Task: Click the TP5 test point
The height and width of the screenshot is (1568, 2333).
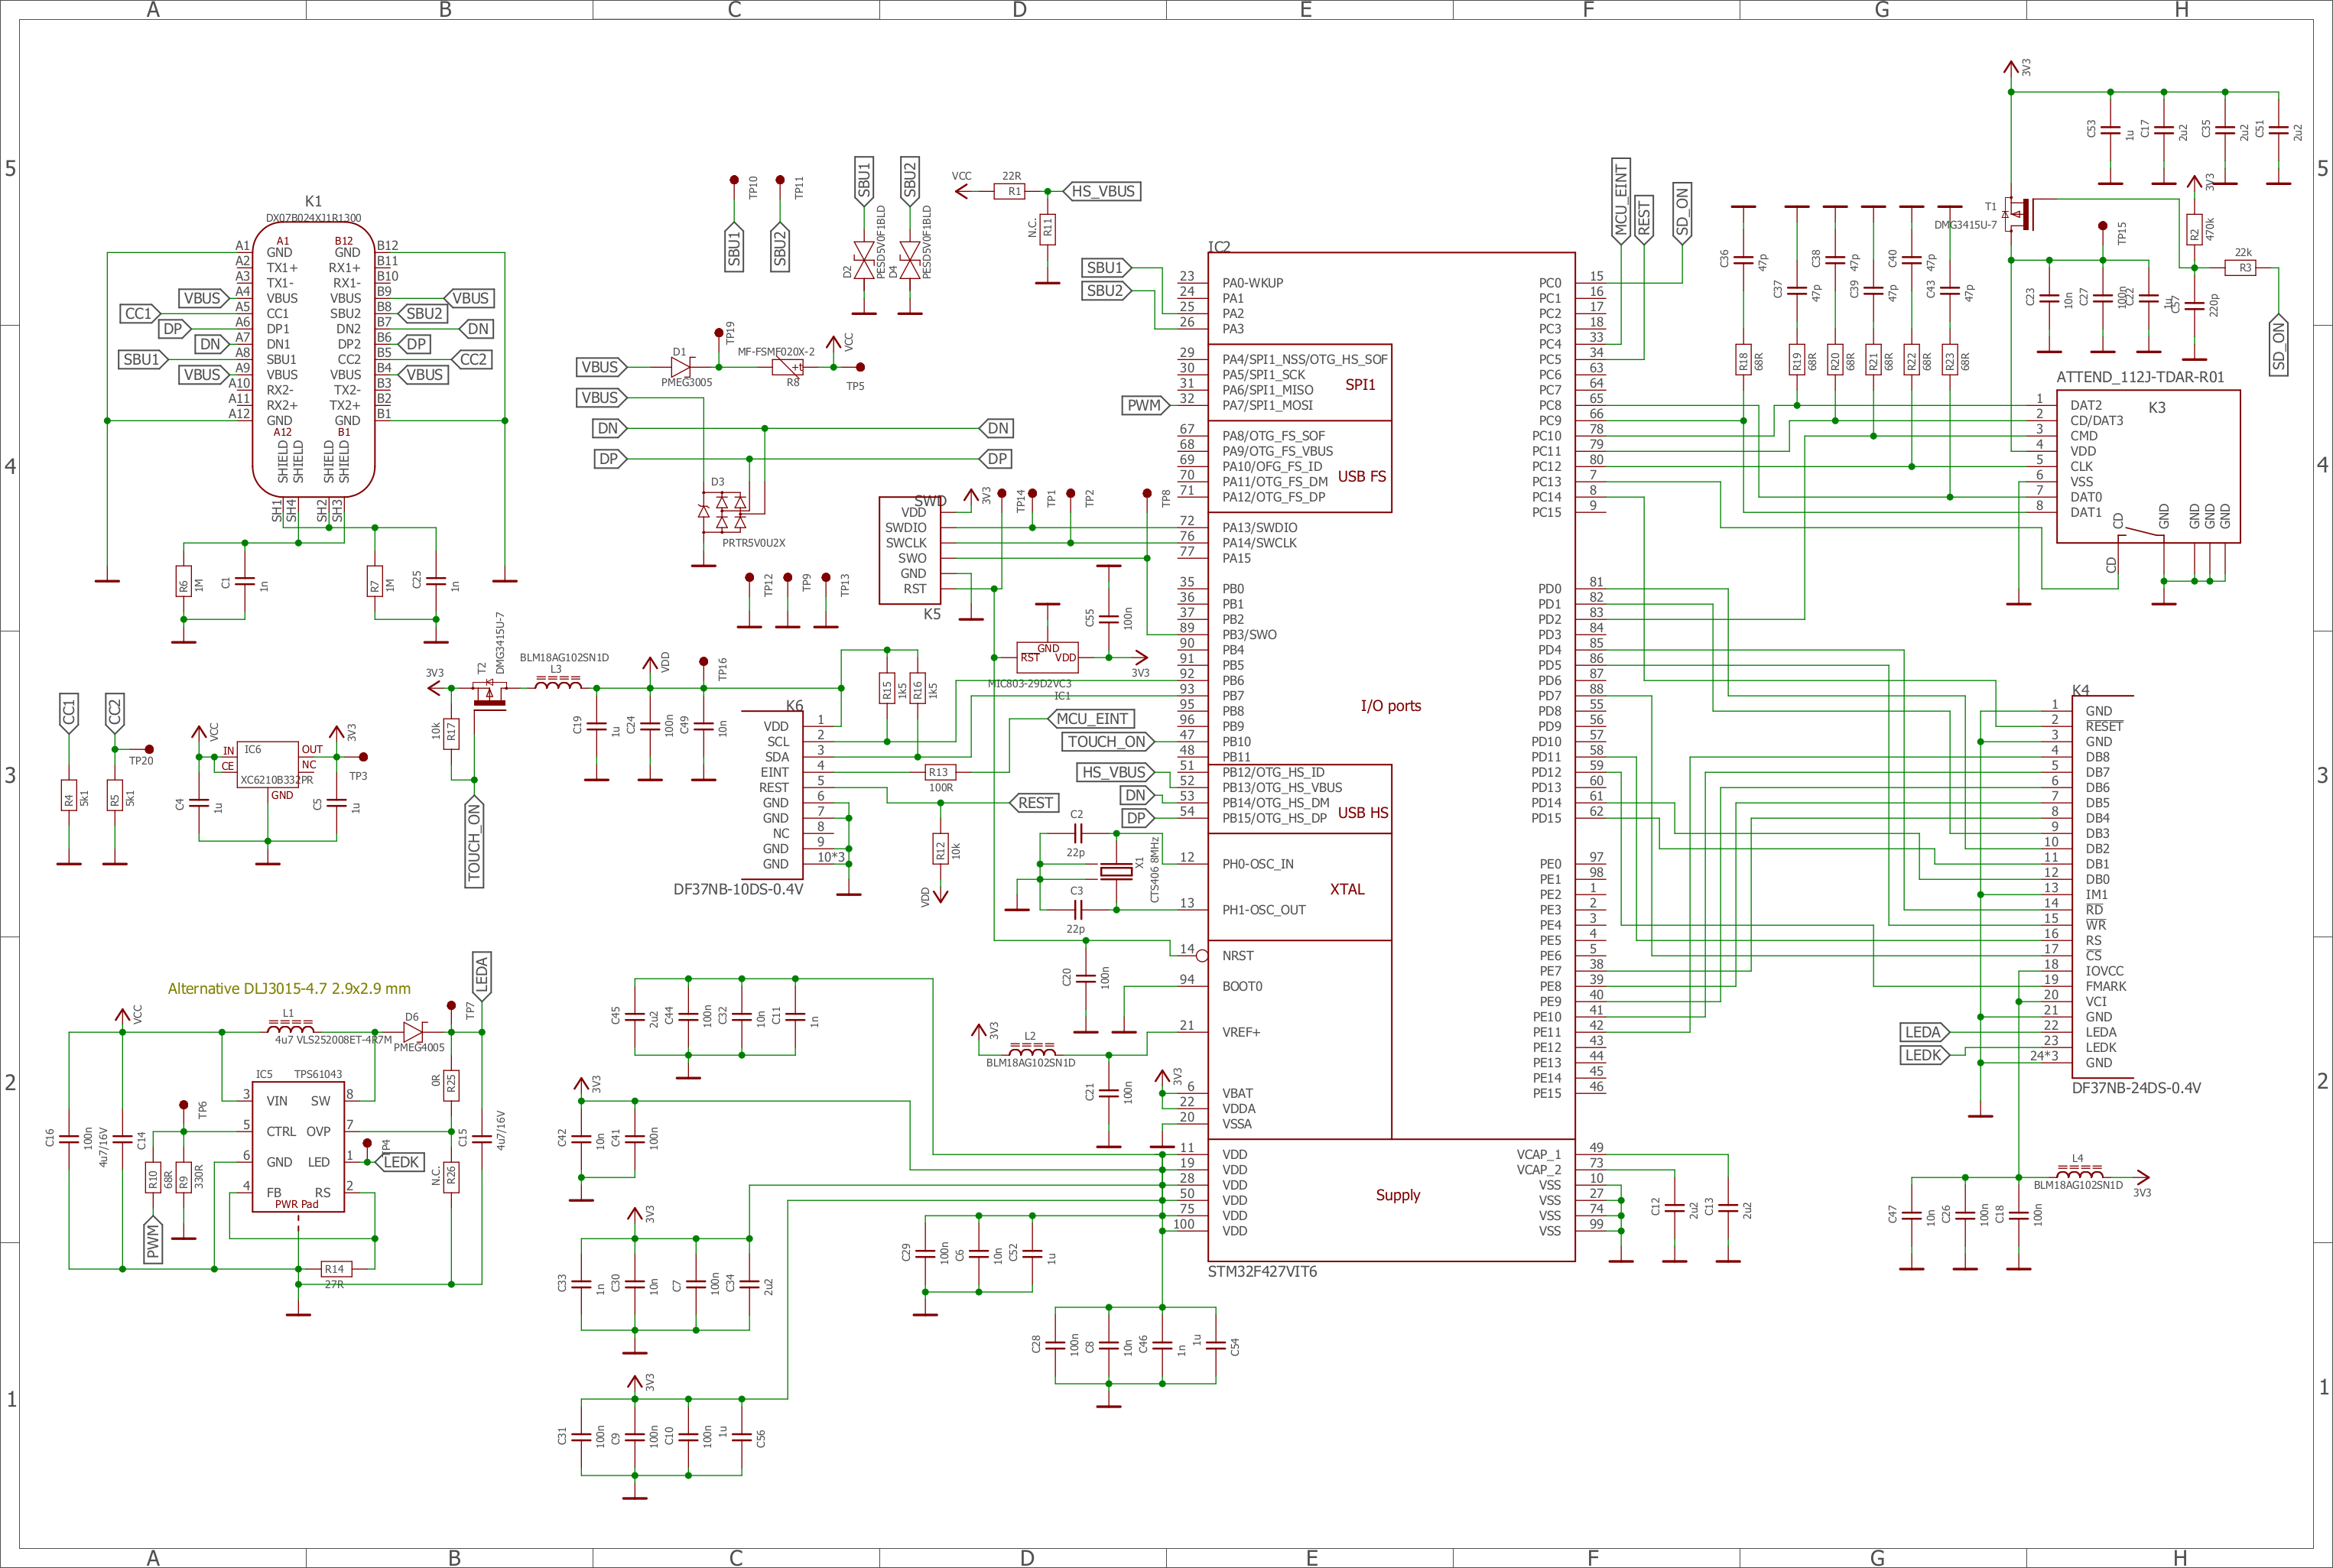Action: [x=860, y=367]
